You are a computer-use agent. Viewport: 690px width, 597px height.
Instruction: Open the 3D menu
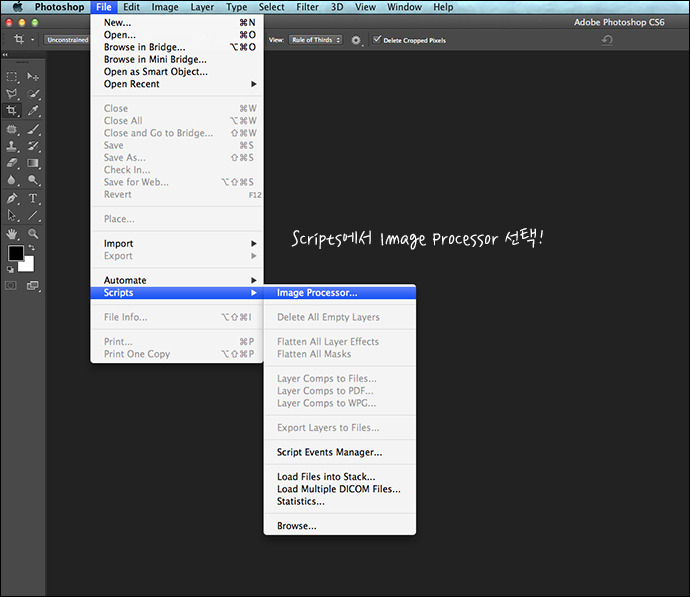(x=337, y=7)
